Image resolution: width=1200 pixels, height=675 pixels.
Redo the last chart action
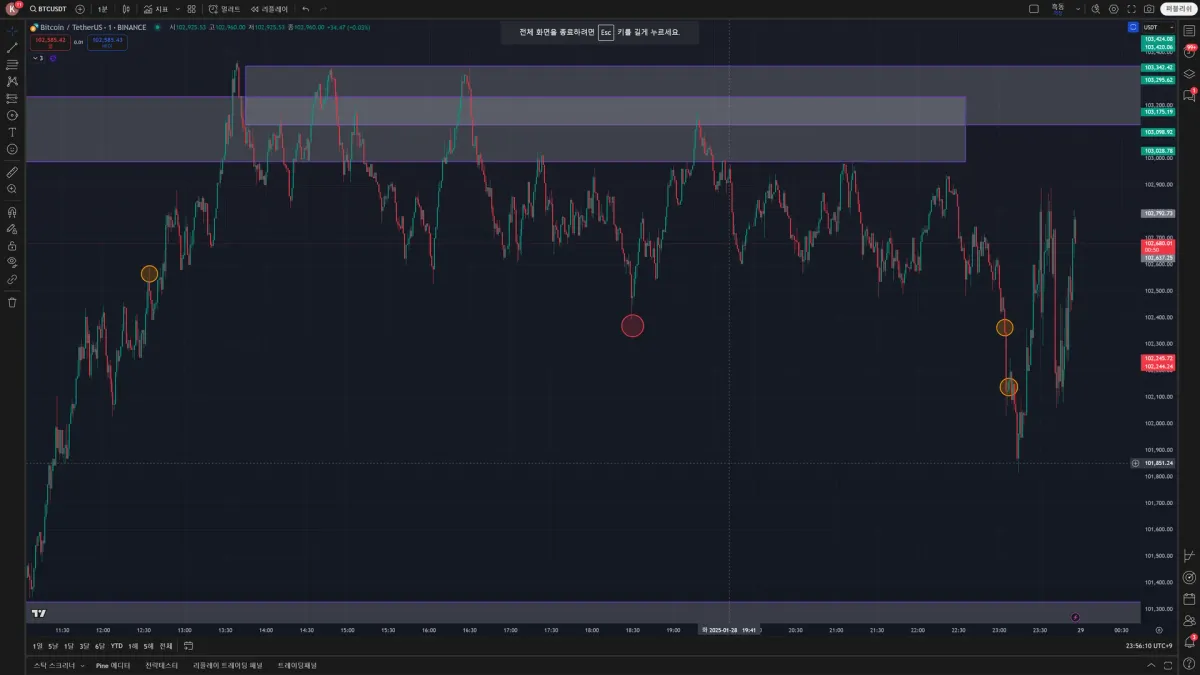click(x=323, y=8)
